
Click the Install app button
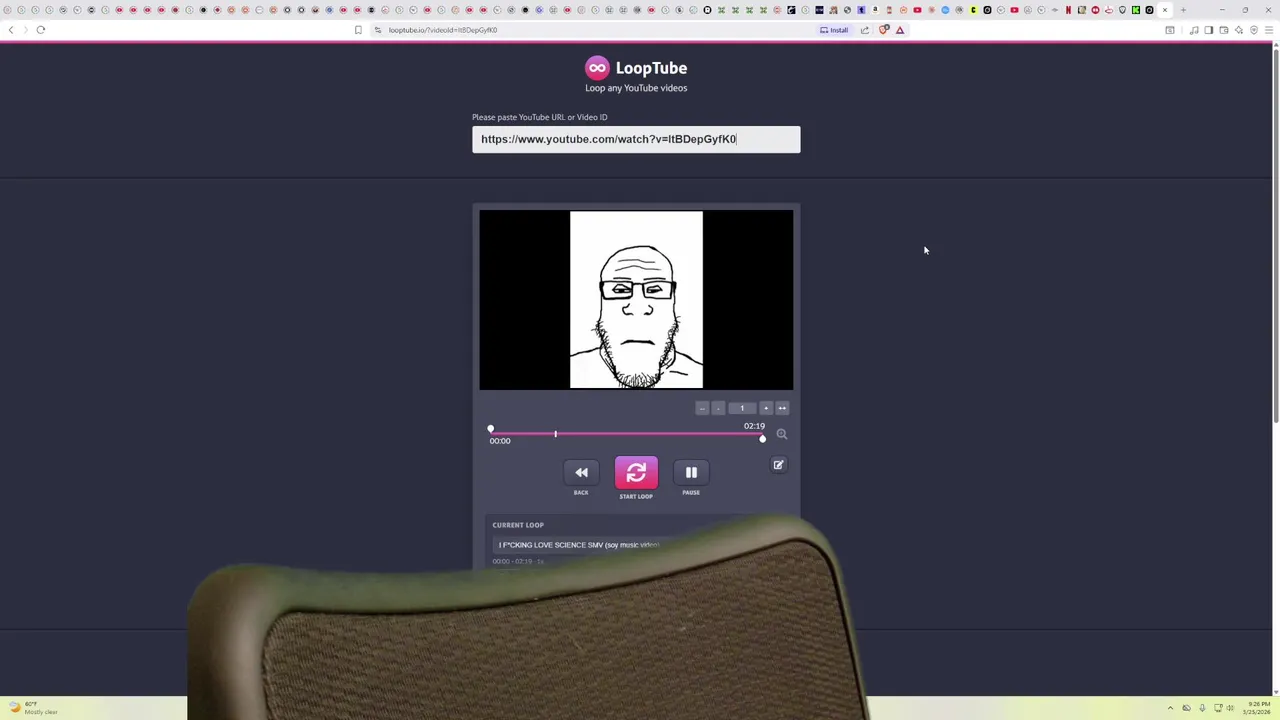tap(834, 30)
